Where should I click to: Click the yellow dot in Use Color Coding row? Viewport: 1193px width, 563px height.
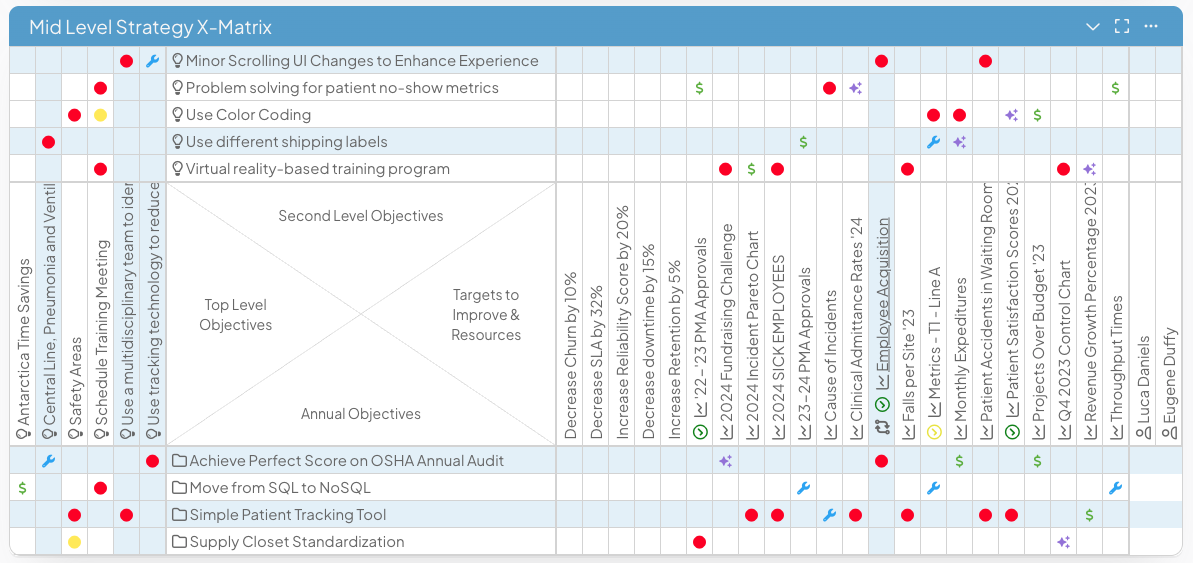point(100,115)
